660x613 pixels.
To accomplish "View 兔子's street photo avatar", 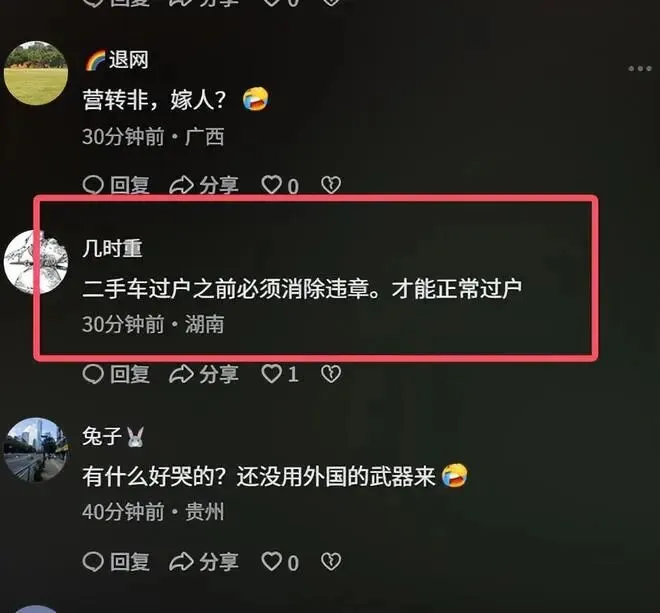I will point(36,449).
